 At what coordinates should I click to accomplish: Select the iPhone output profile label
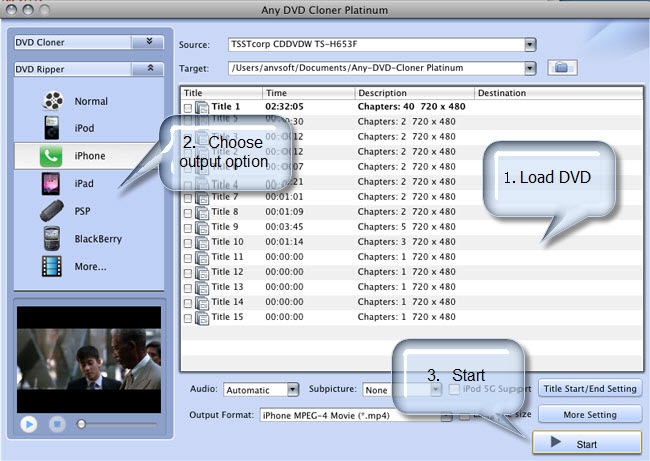pyautogui.click(x=90, y=156)
